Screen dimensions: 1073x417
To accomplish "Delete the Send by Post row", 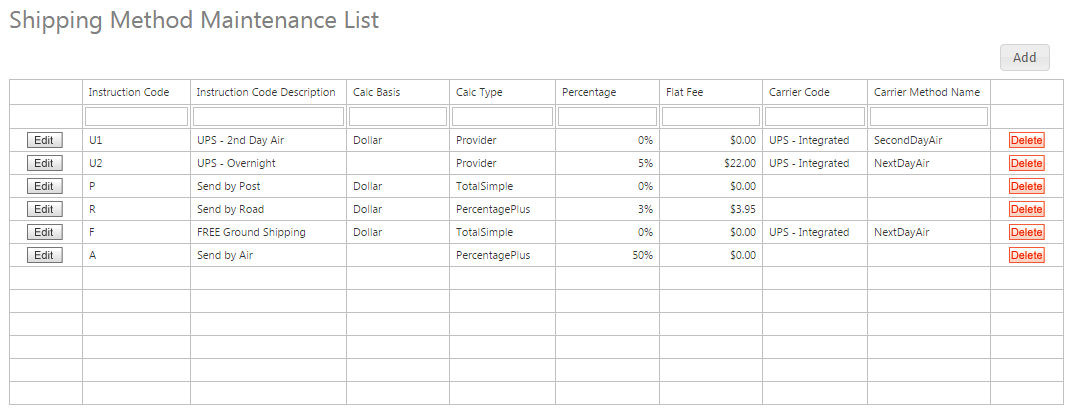I will point(1026,186).
